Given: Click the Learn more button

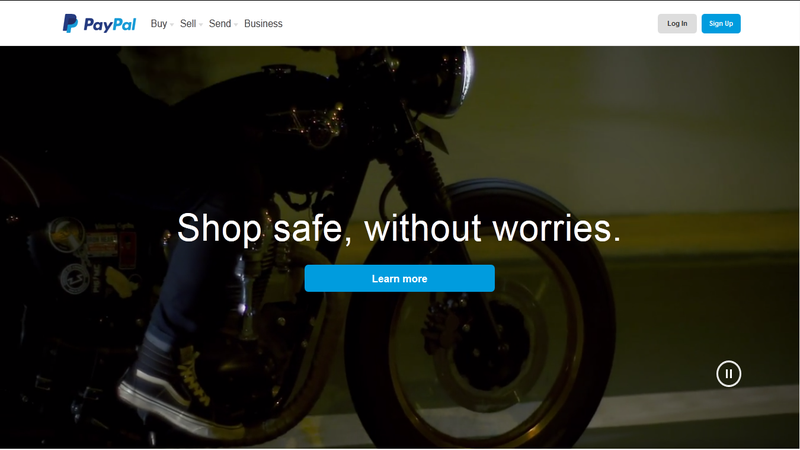Looking at the screenshot, I should (399, 279).
